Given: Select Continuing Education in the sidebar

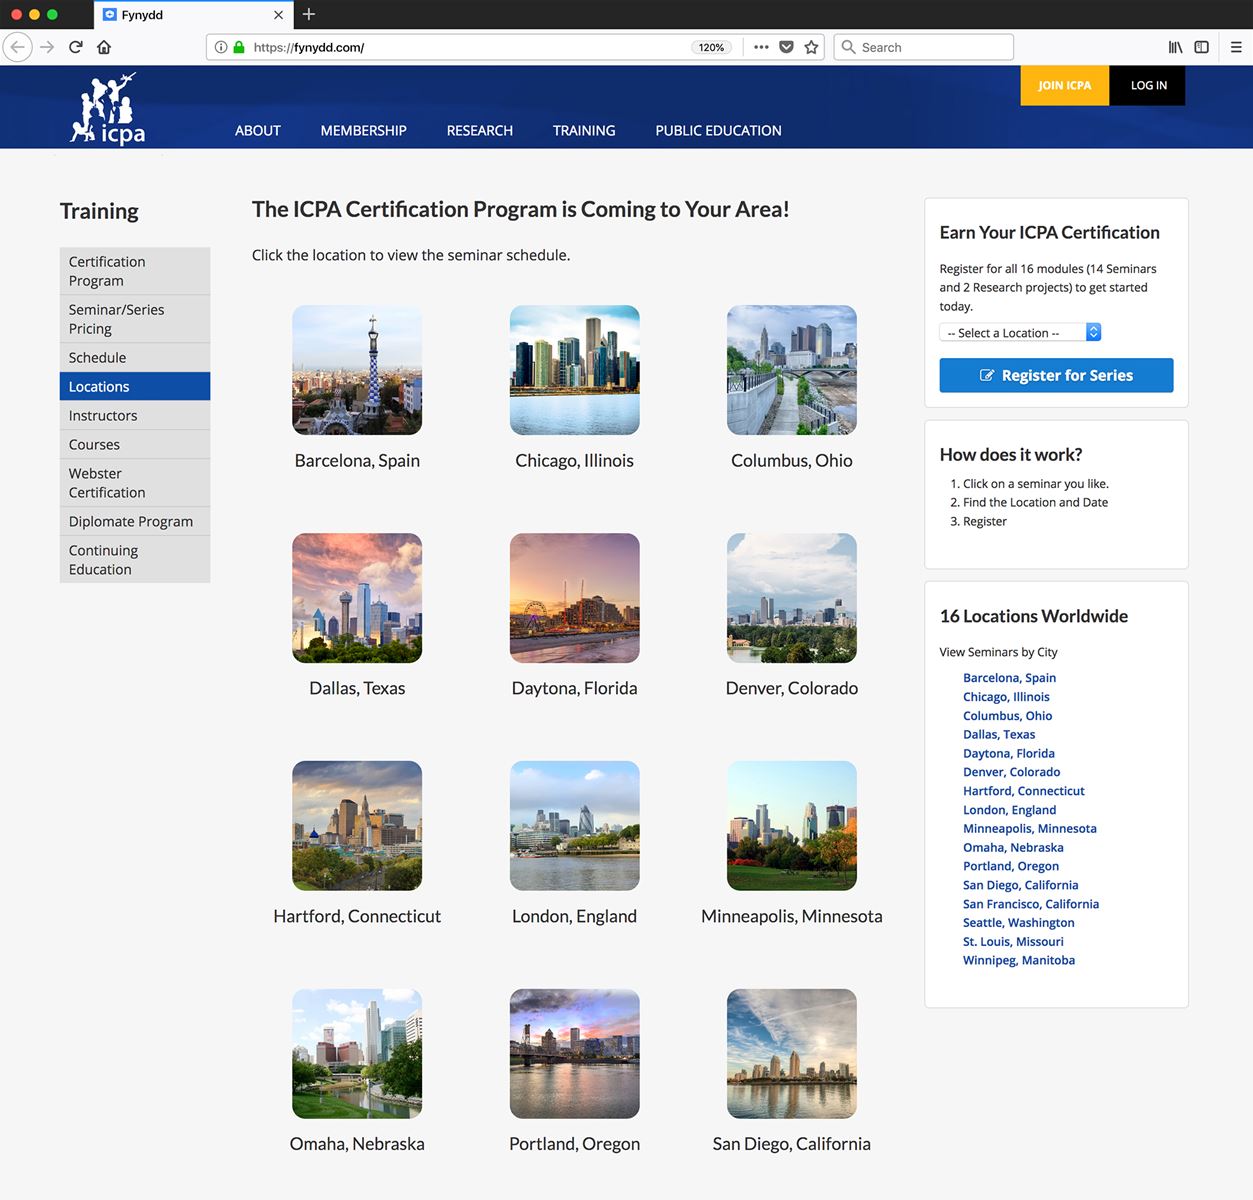Looking at the screenshot, I should tap(135, 560).
